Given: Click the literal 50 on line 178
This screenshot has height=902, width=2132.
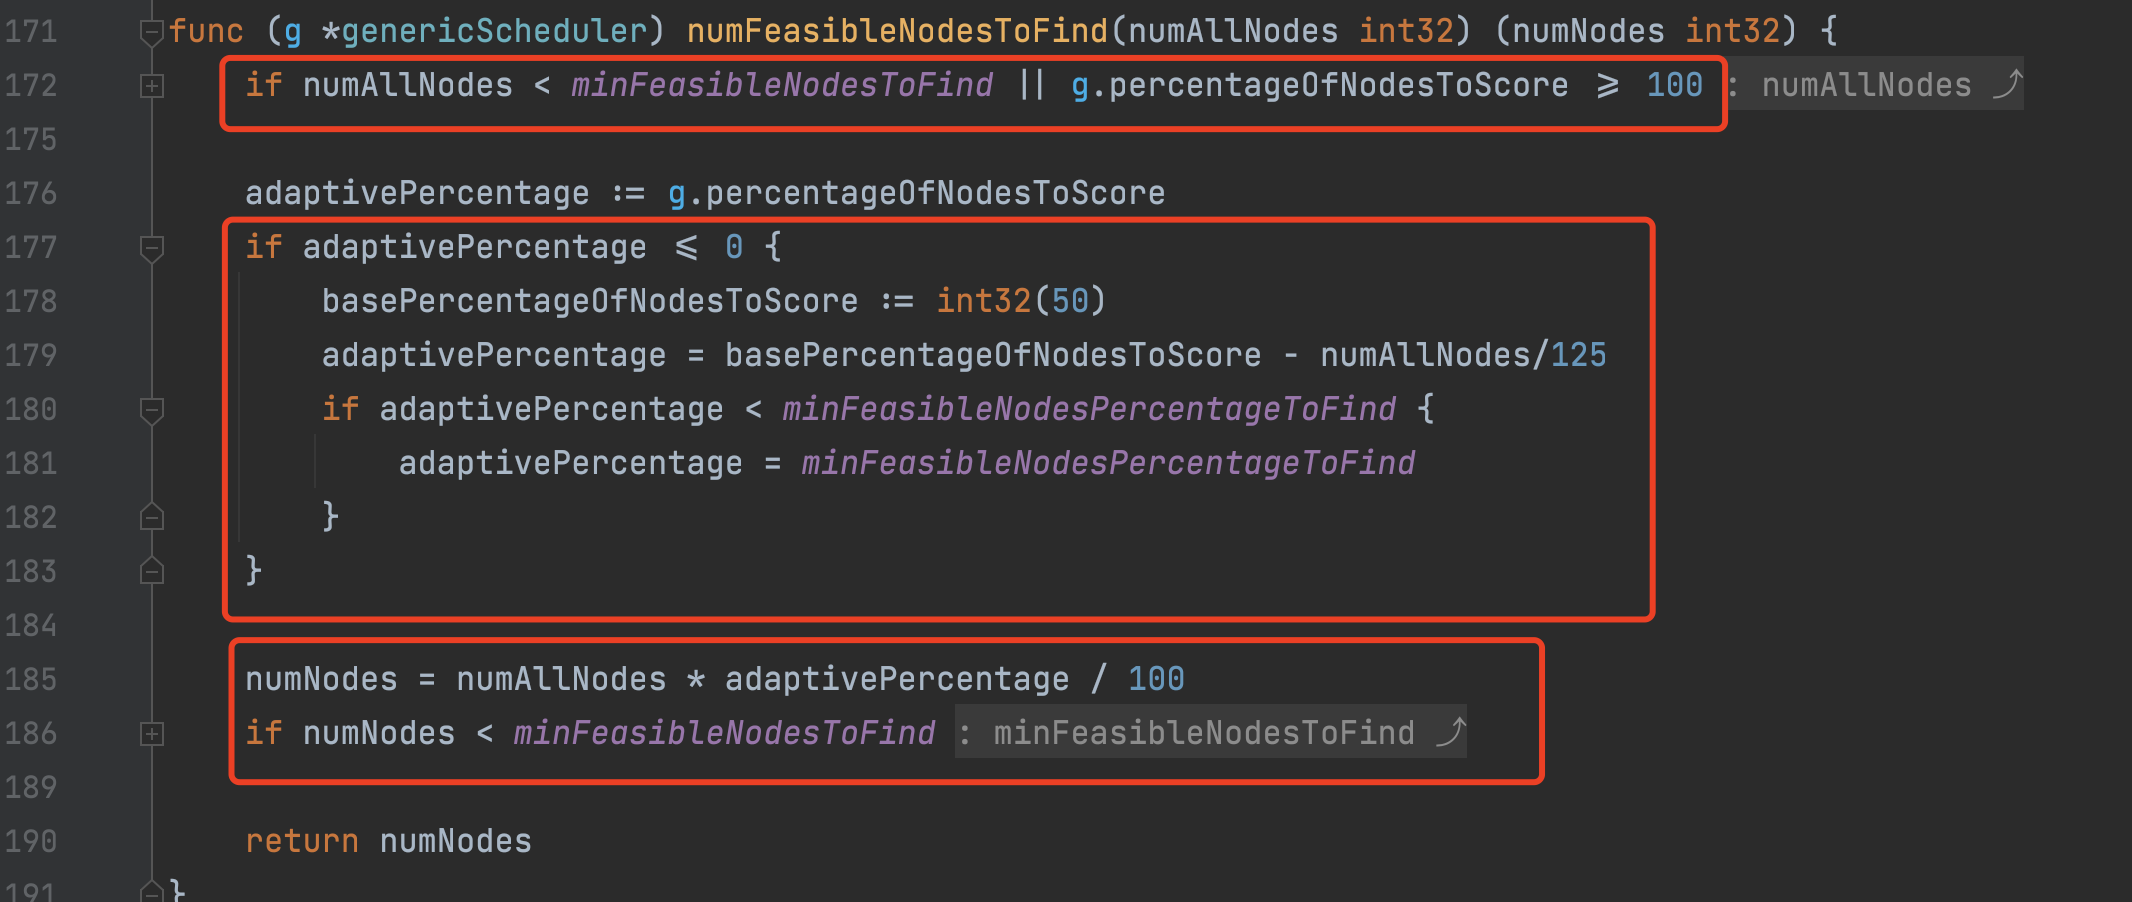Looking at the screenshot, I should (1069, 301).
